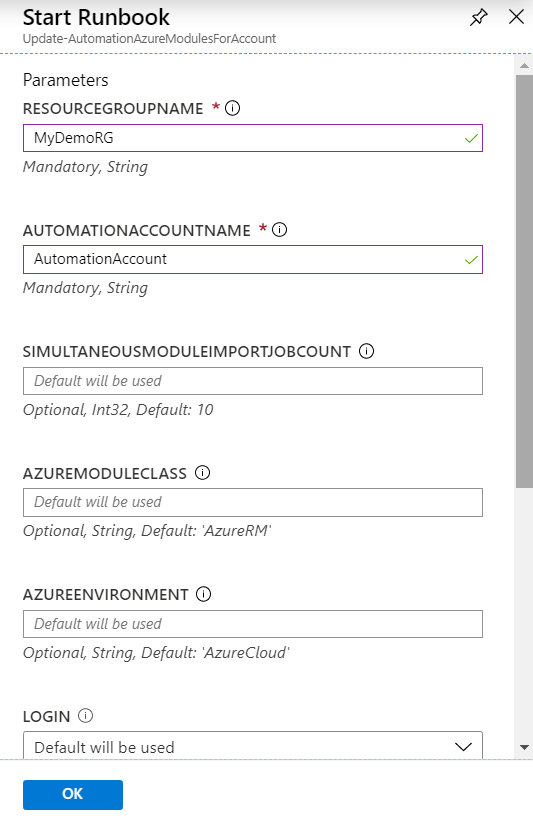This screenshot has height=831, width=533.
Task: Click the AutomationAccount name input field
Action: tap(253, 259)
